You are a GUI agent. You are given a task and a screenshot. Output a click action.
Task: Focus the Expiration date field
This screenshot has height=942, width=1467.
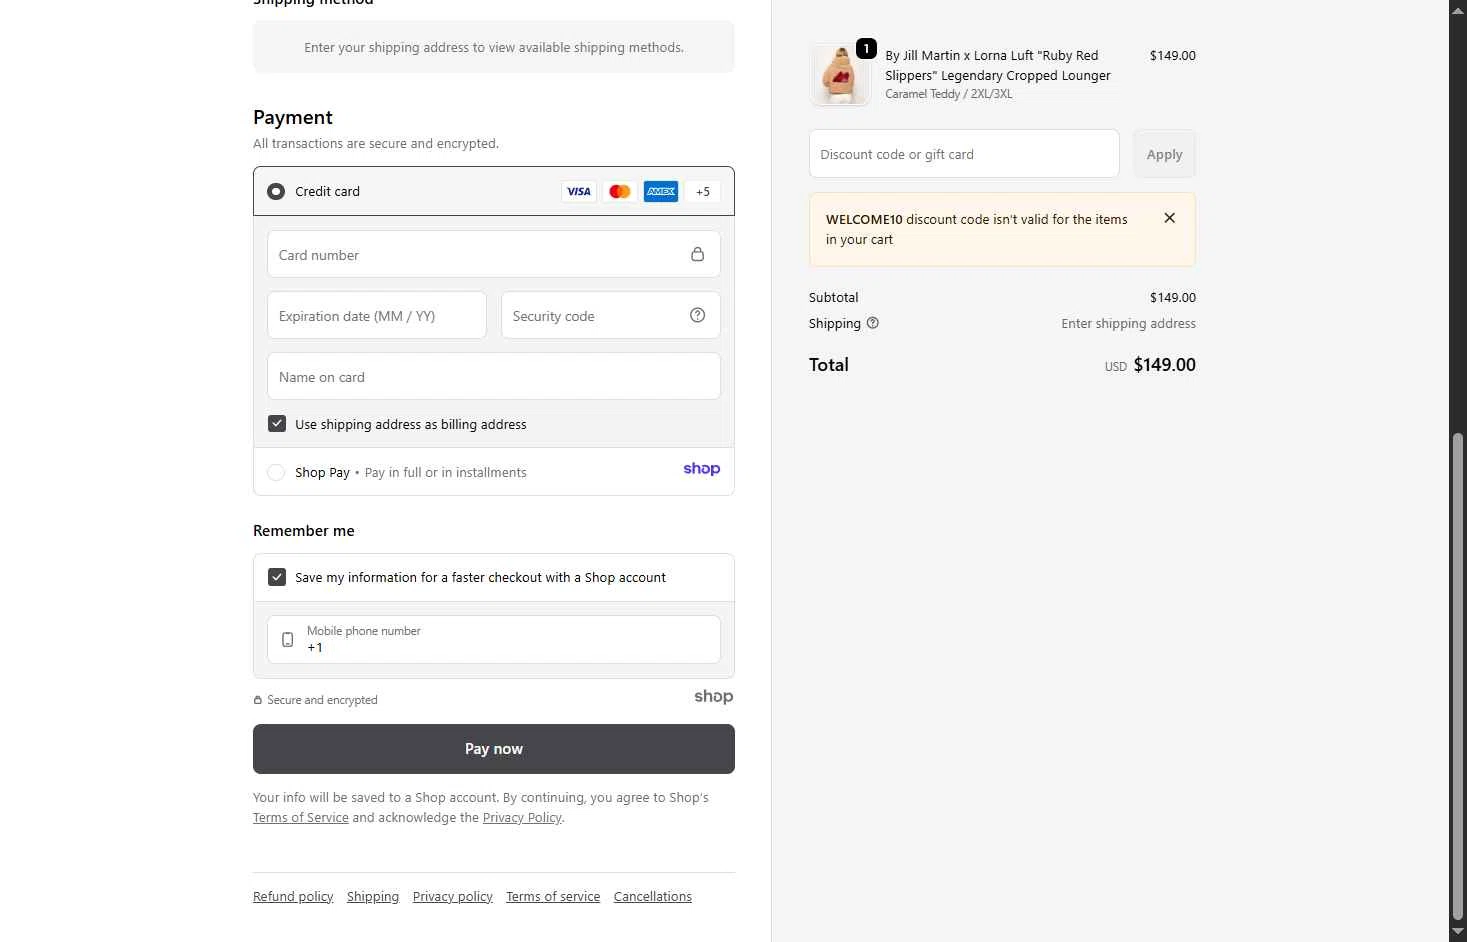377,315
